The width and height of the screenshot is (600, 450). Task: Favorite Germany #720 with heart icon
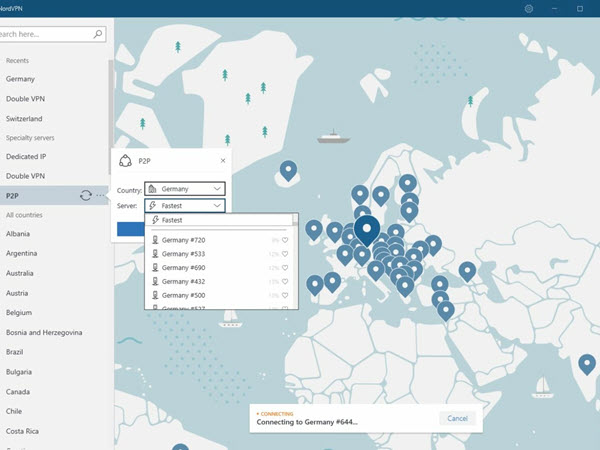coord(285,240)
